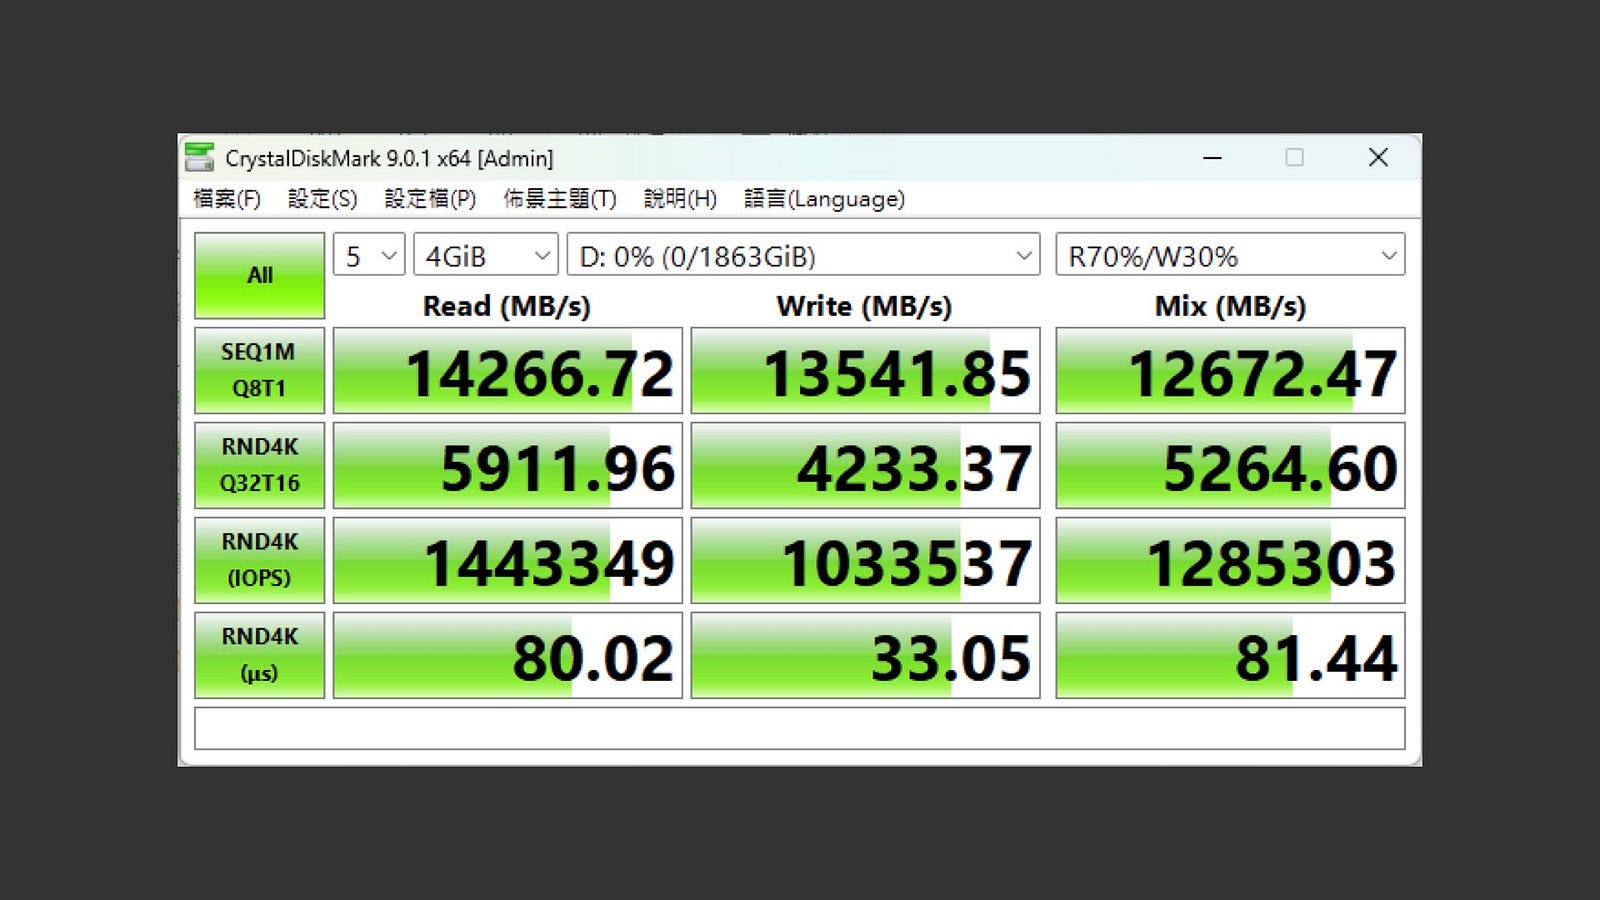Click the RND4K read result 5911.96
Image resolution: width=1600 pixels, height=900 pixels.
[x=508, y=466]
